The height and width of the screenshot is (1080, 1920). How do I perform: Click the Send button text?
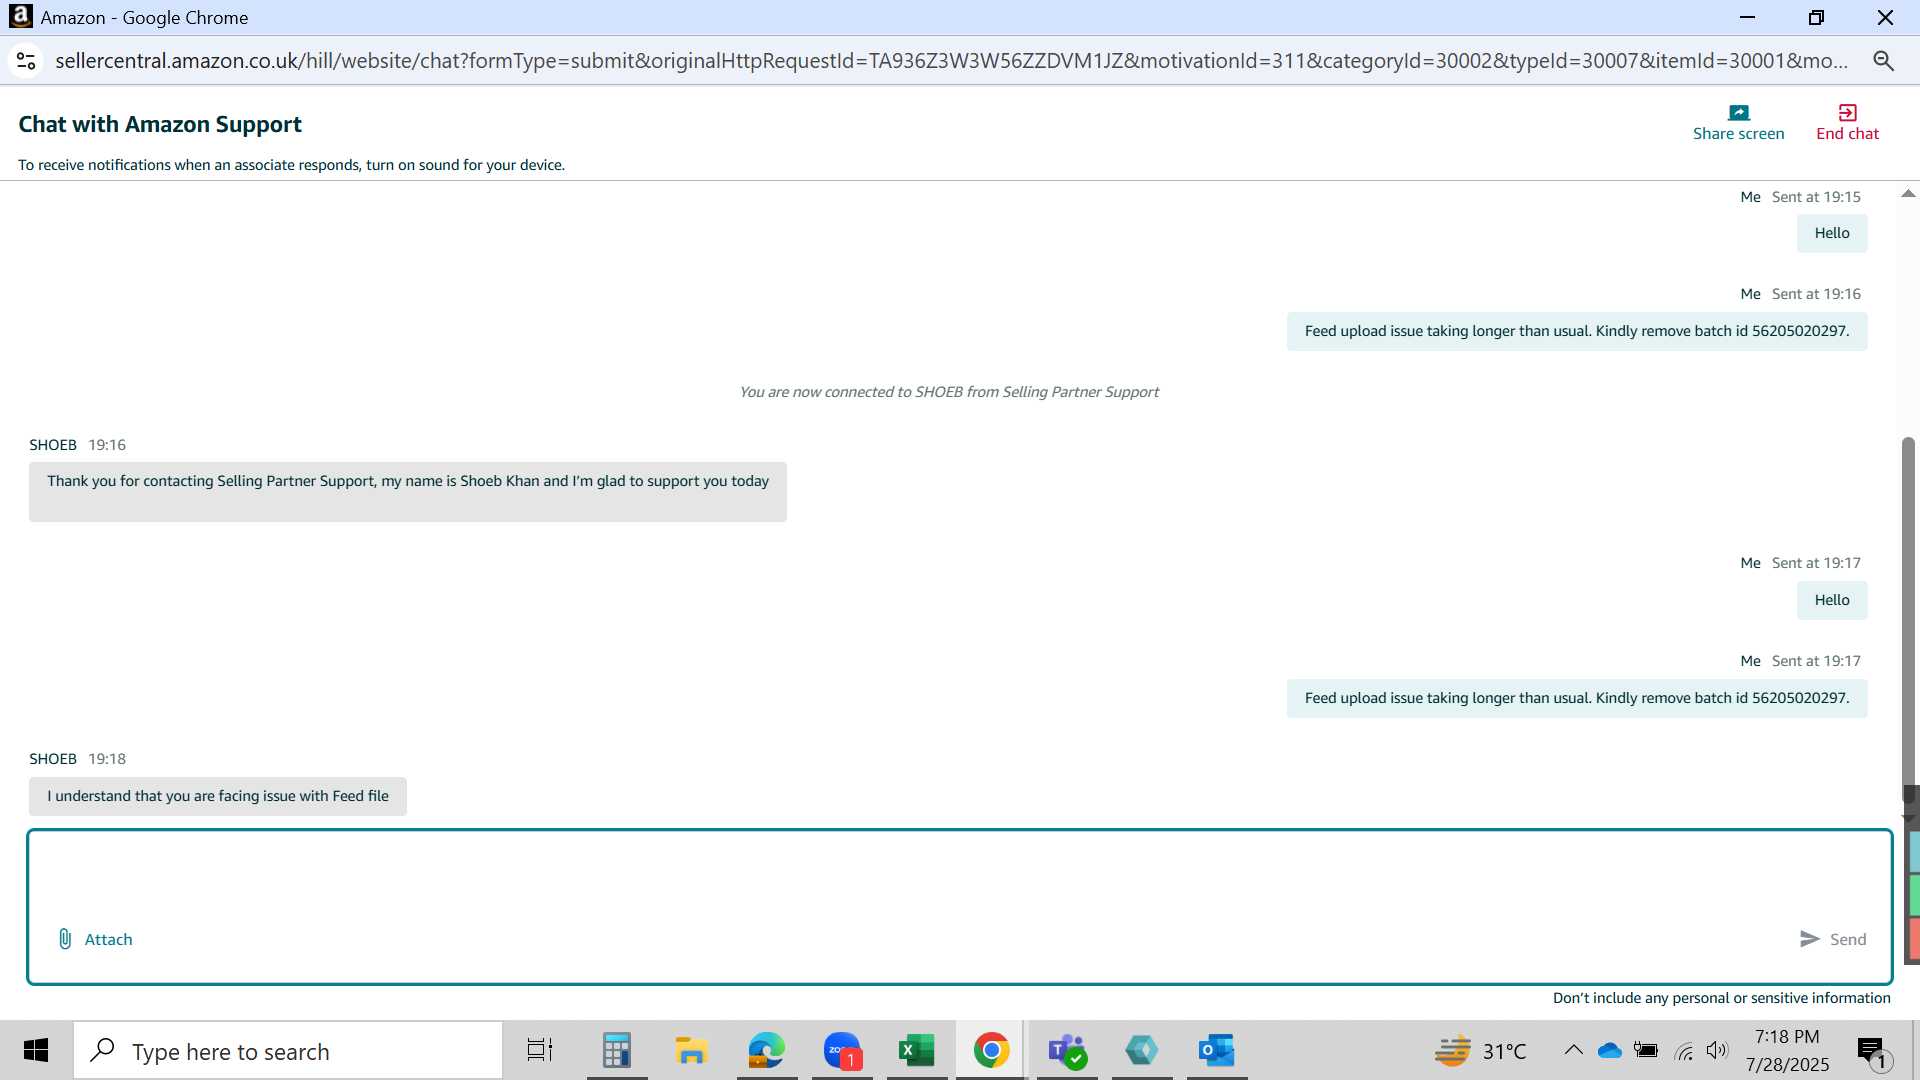tap(1848, 939)
